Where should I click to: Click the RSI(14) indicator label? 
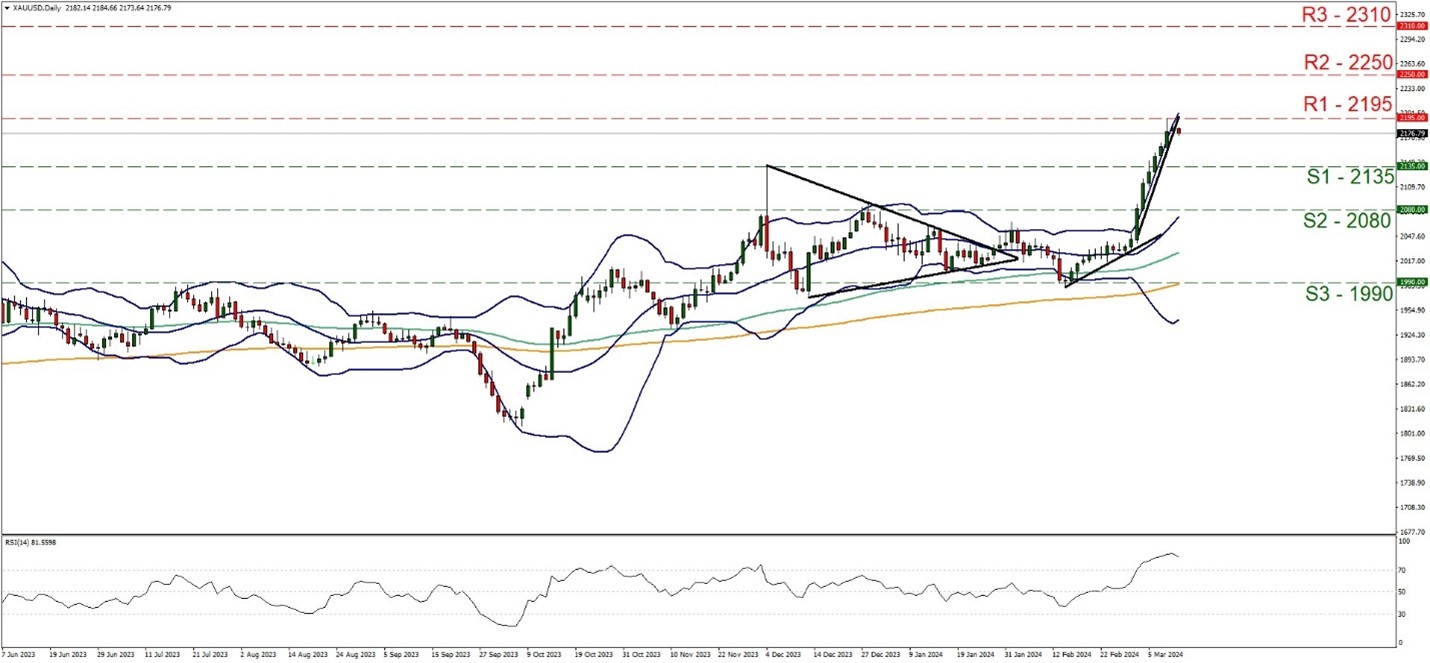tap(30, 543)
